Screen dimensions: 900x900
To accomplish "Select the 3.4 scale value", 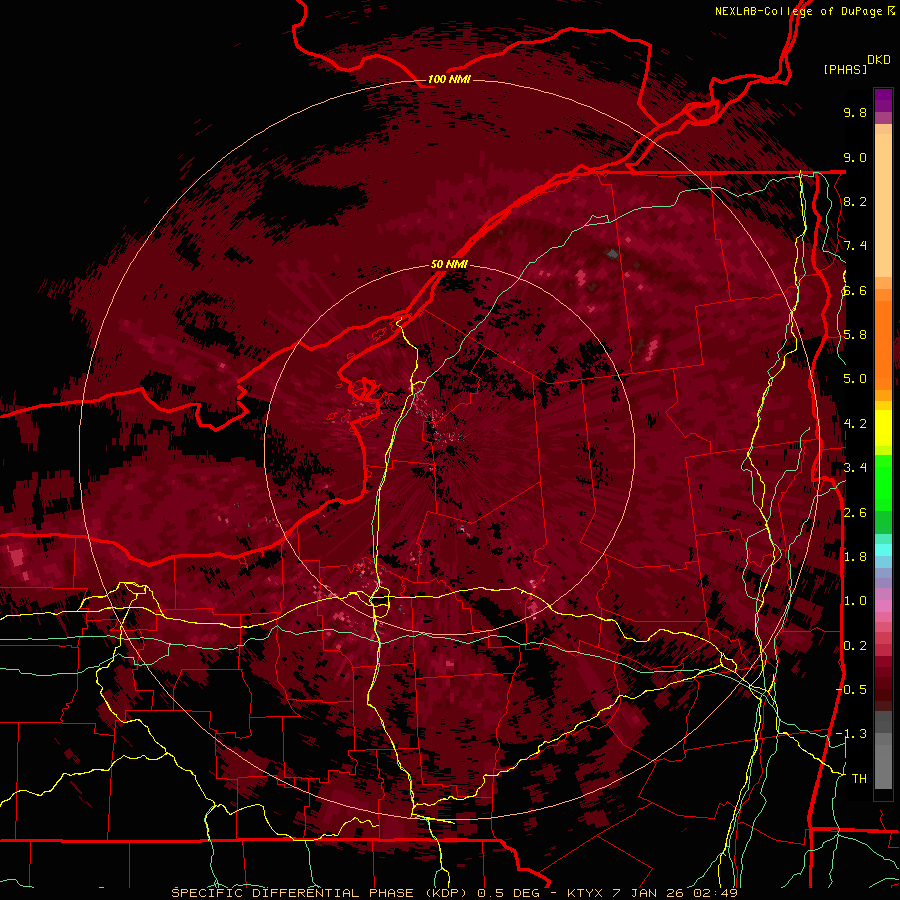I will (x=855, y=467).
